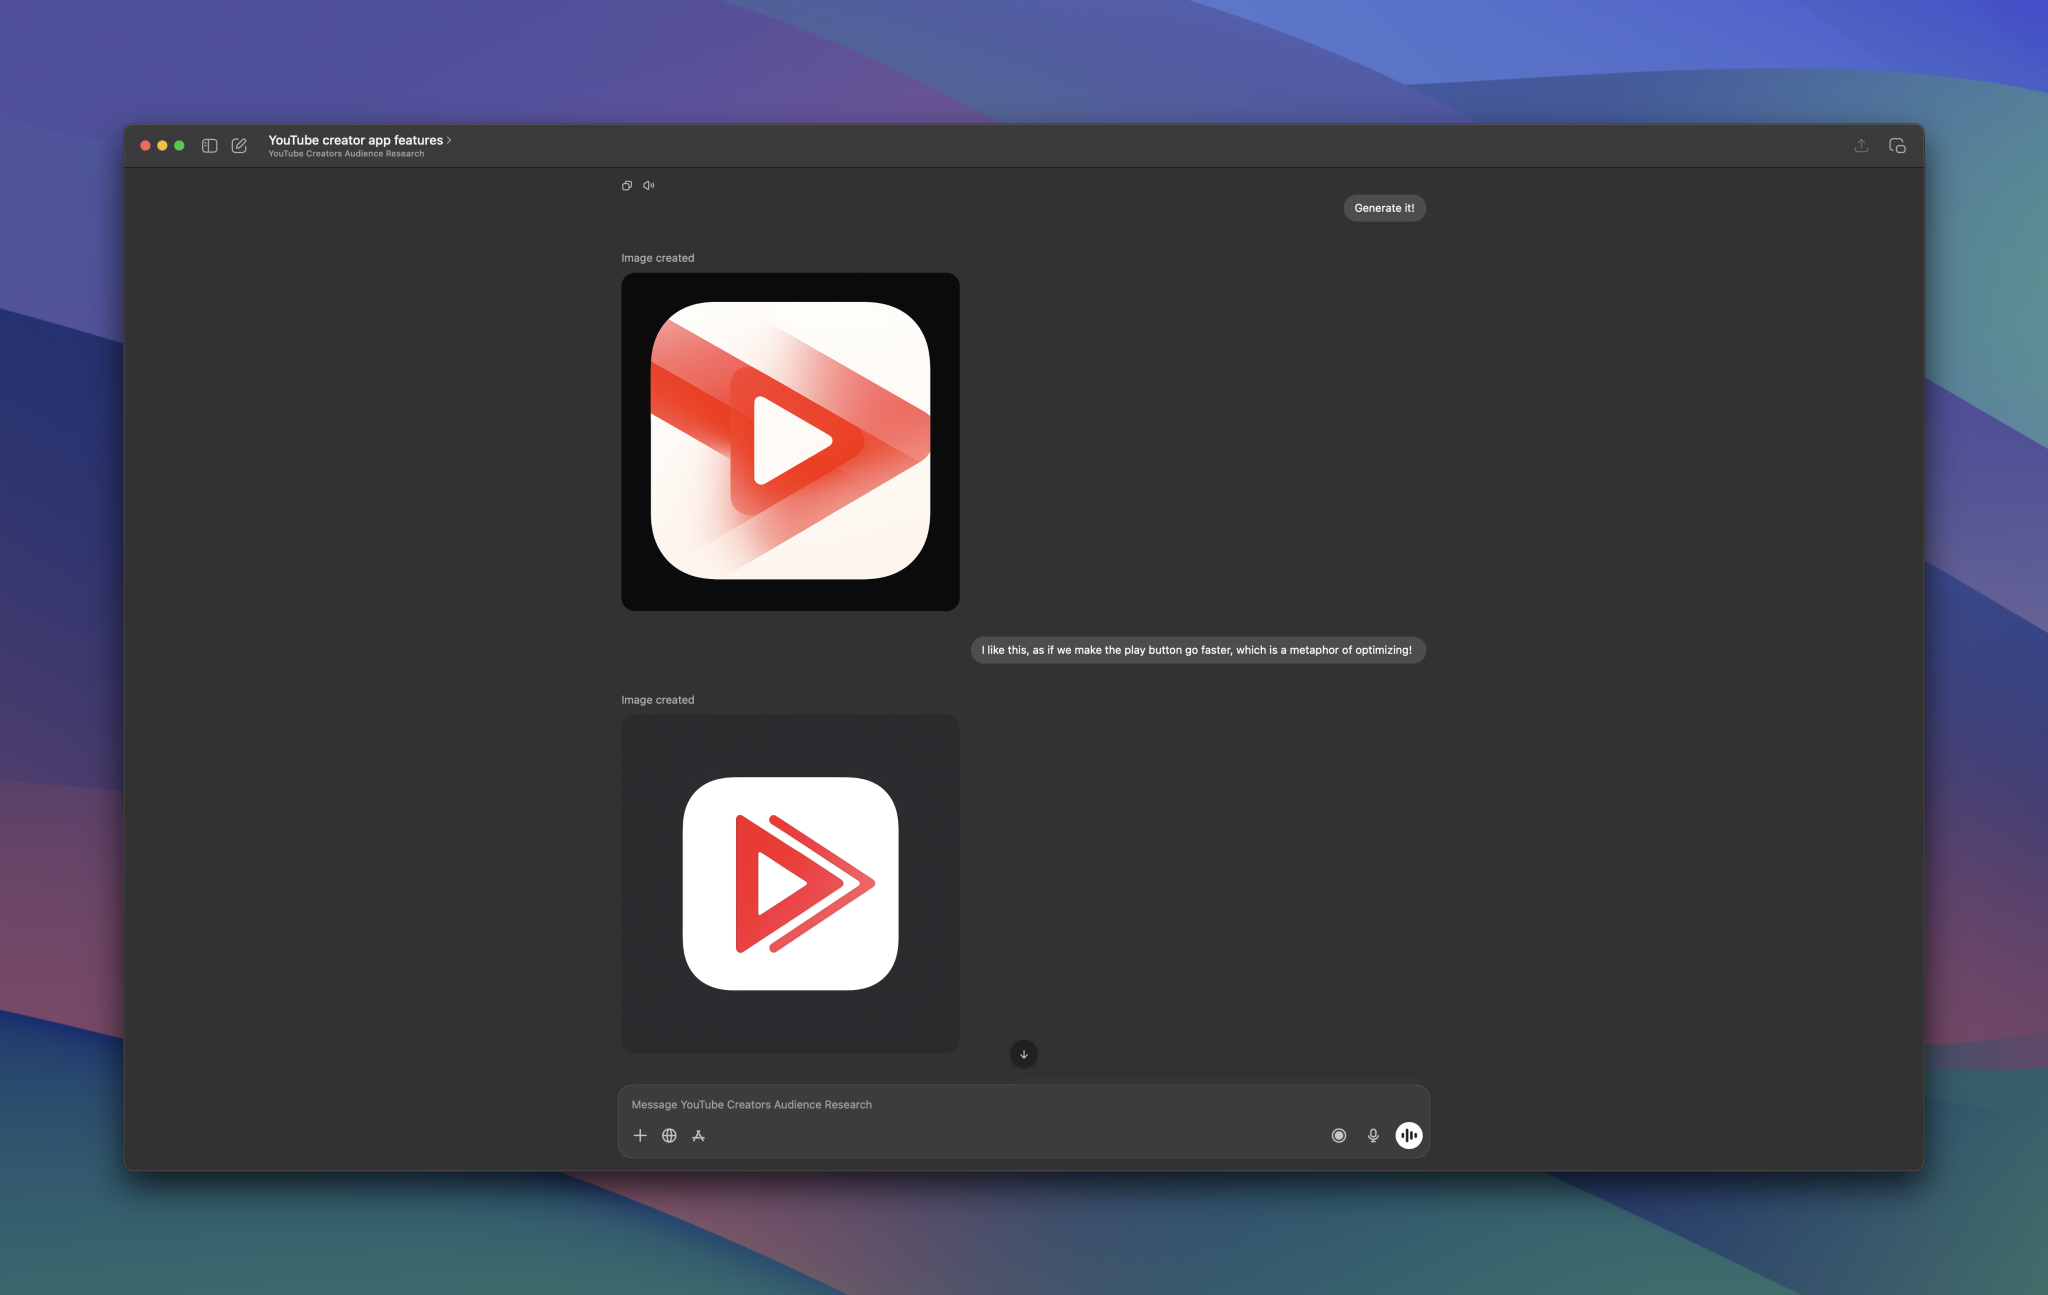This screenshot has width=2048, height=1295.
Task: Share the conversation via the upload icon
Action: coord(1861,145)
